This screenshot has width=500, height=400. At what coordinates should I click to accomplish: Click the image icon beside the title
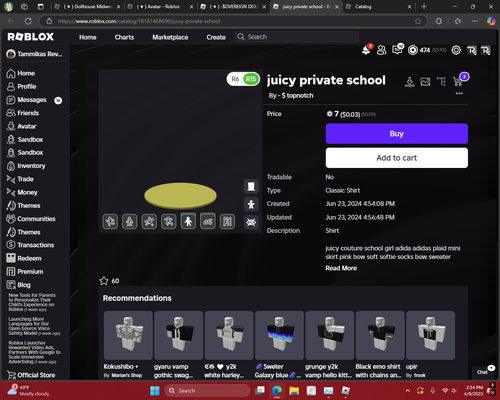425,82
